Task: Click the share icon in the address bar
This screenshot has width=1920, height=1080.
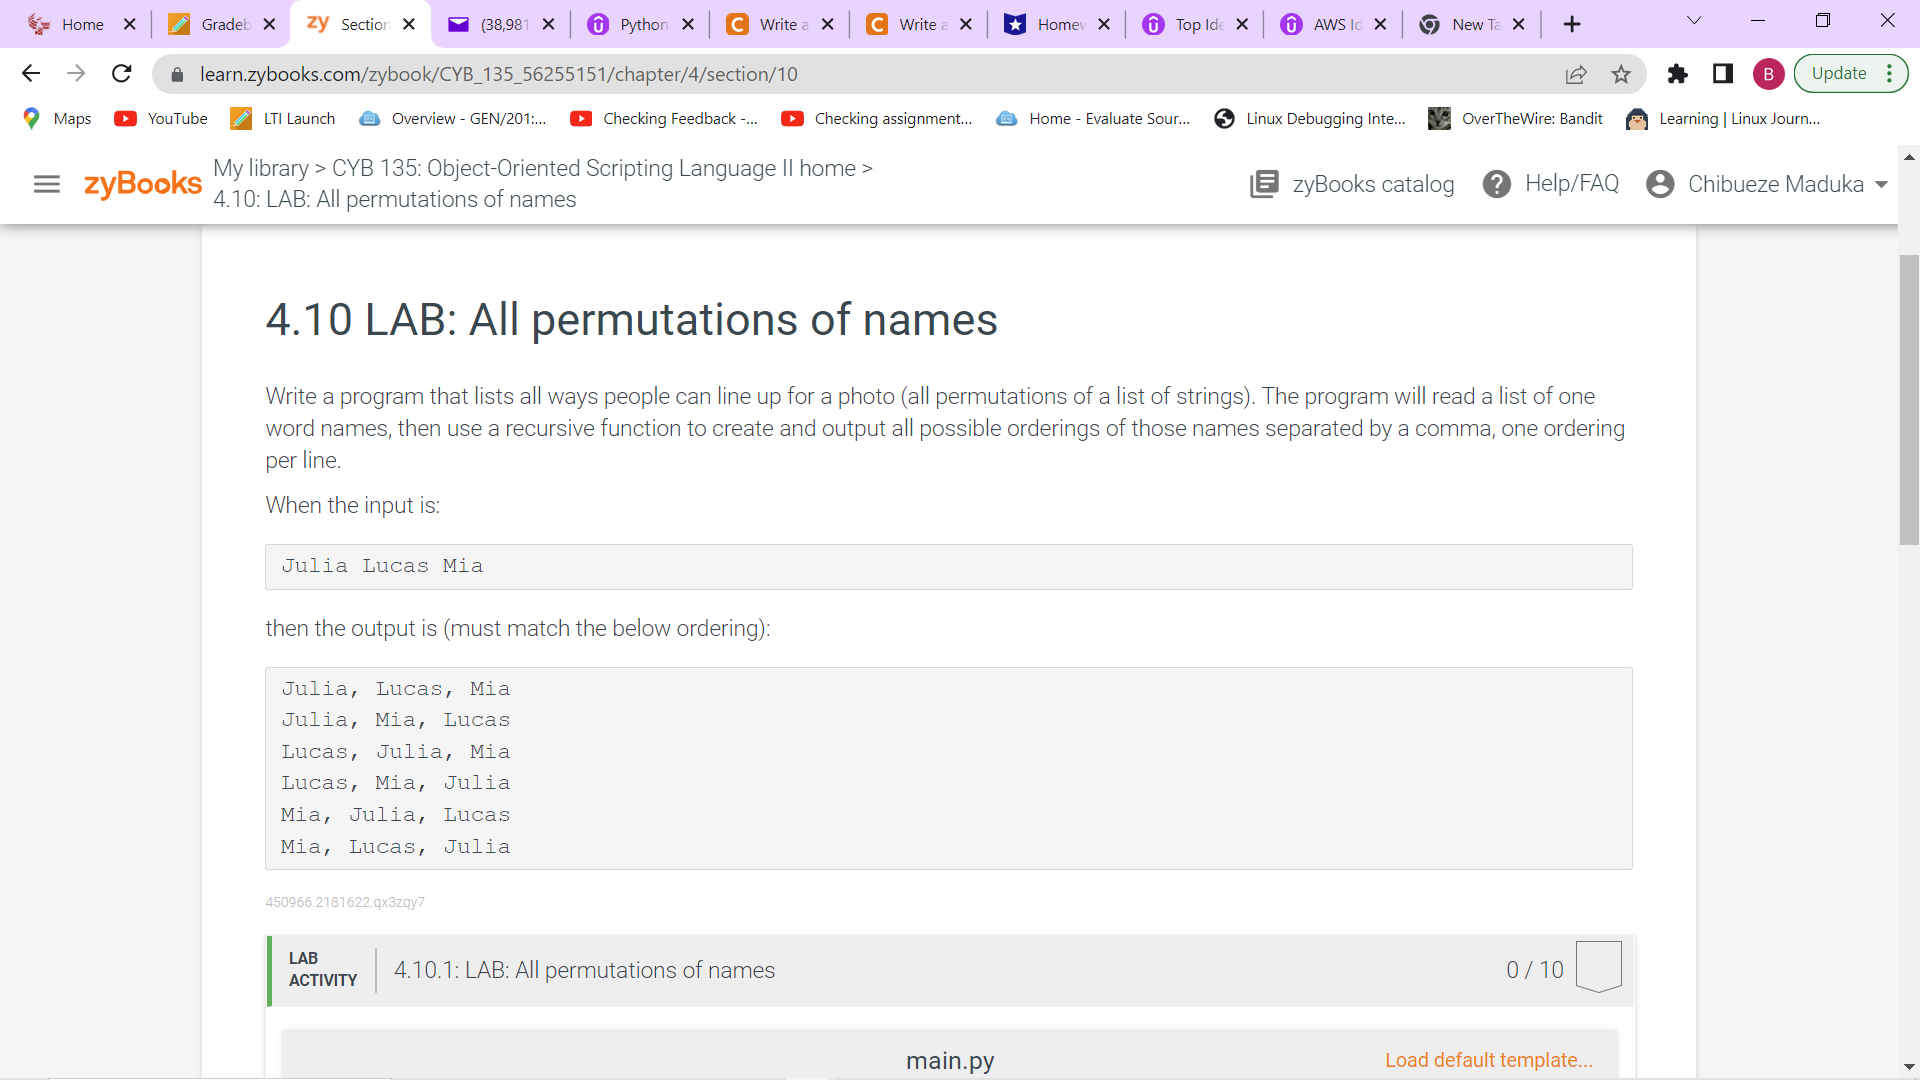Action: coord(1577,74)
